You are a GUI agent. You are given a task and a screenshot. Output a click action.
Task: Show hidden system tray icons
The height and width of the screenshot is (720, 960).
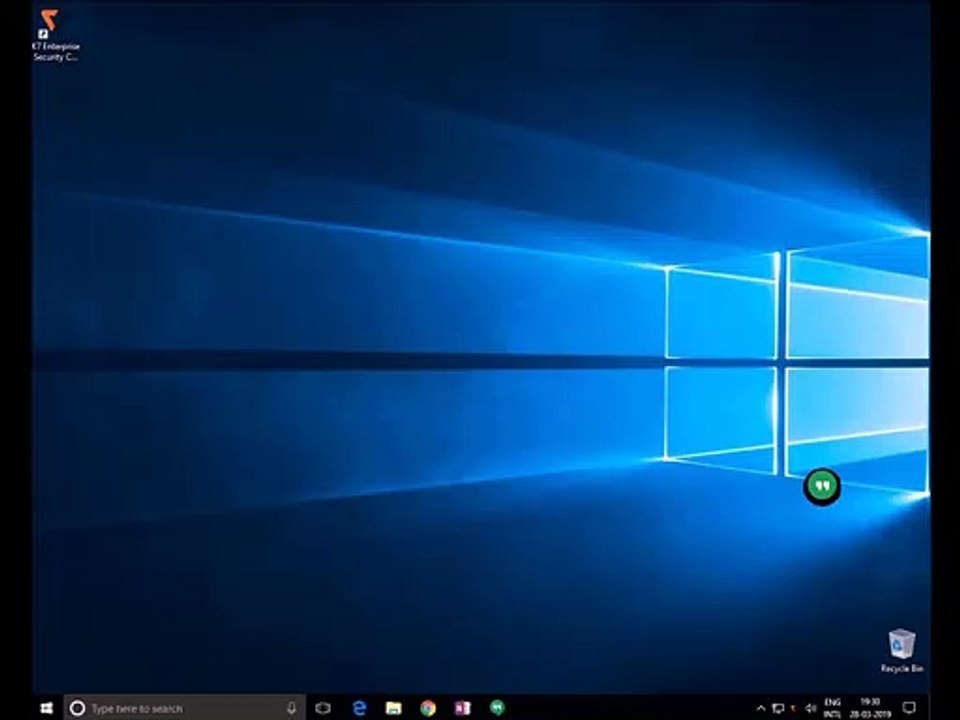click(761, 708)
